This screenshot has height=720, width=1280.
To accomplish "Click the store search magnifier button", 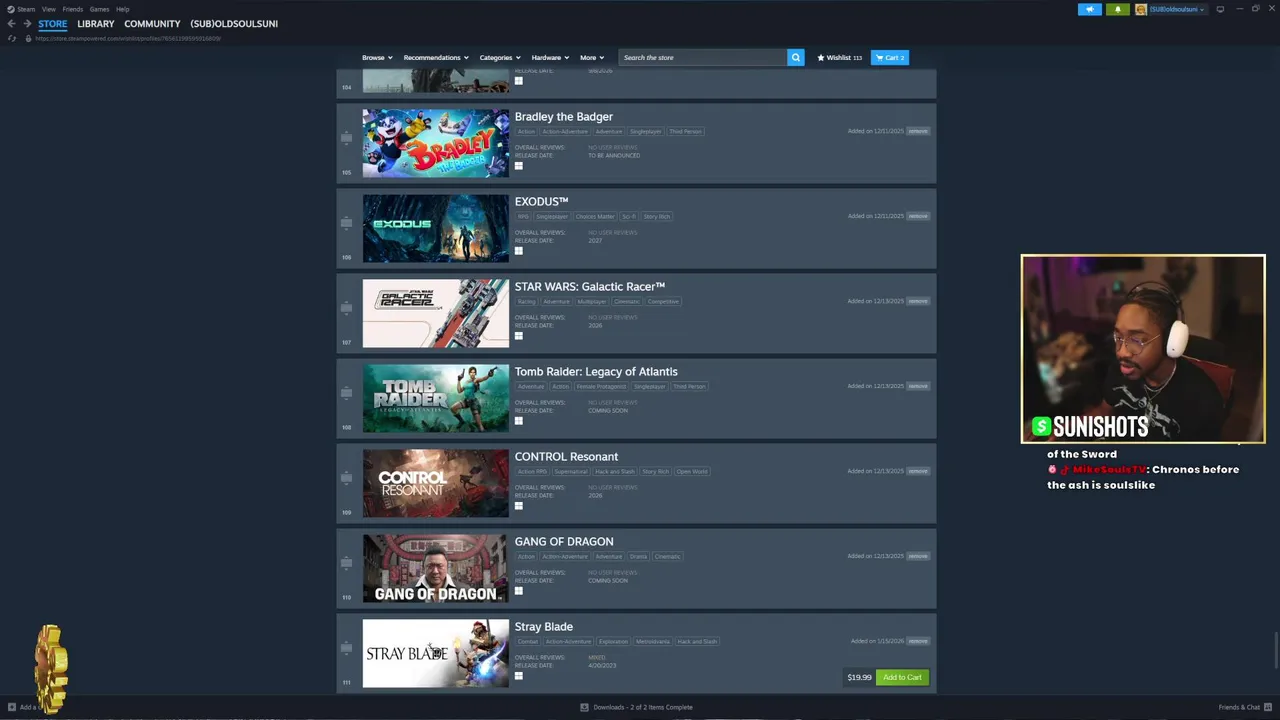I will tap(795, 57).
